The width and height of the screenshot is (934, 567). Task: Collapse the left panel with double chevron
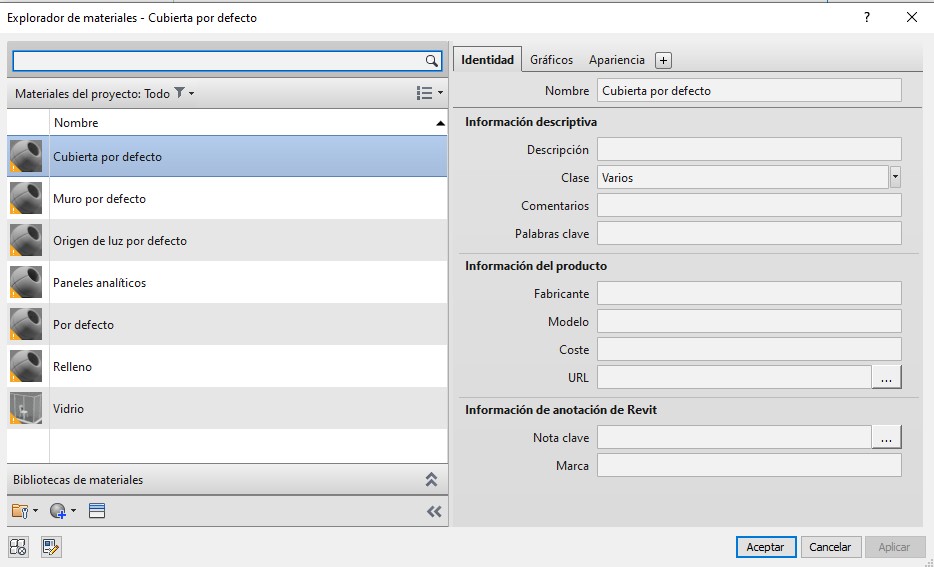coord(434,511)
